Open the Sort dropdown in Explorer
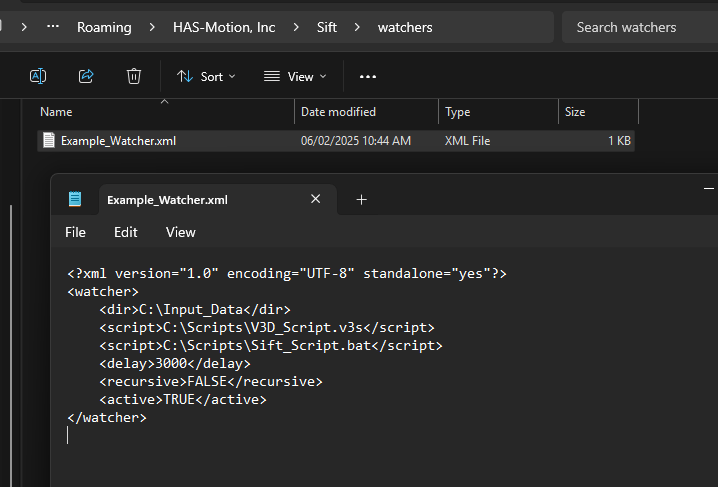The width and height of the screenshot is (718, 487). (x=206, y=76)
